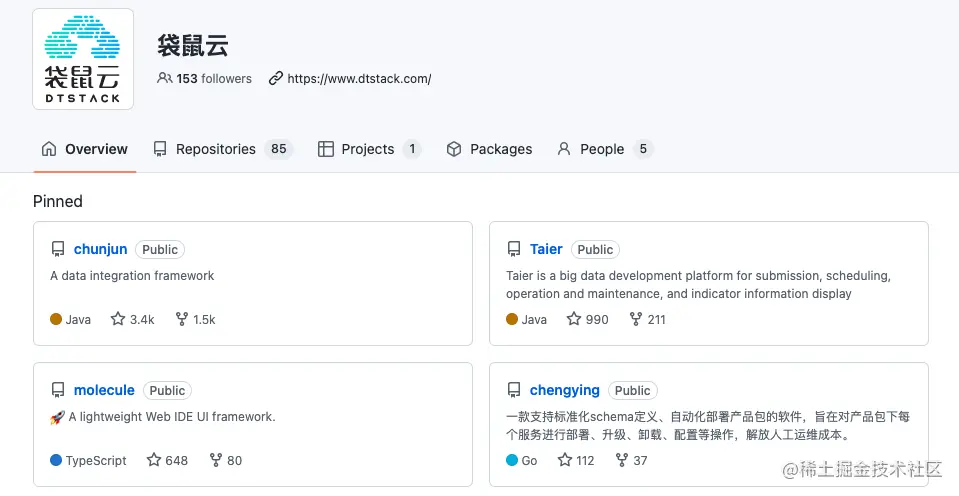View Taier's 211 forks
The image size is (959, 496).
648,319
